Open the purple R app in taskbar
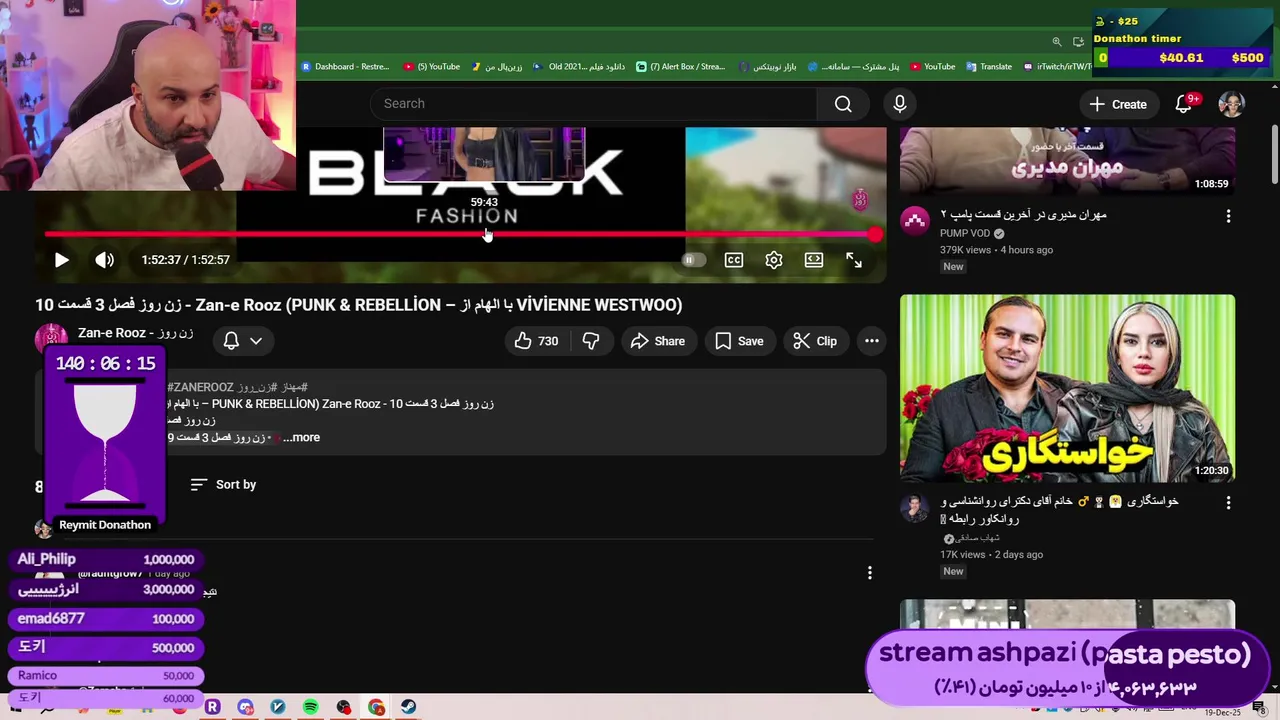 212,707
